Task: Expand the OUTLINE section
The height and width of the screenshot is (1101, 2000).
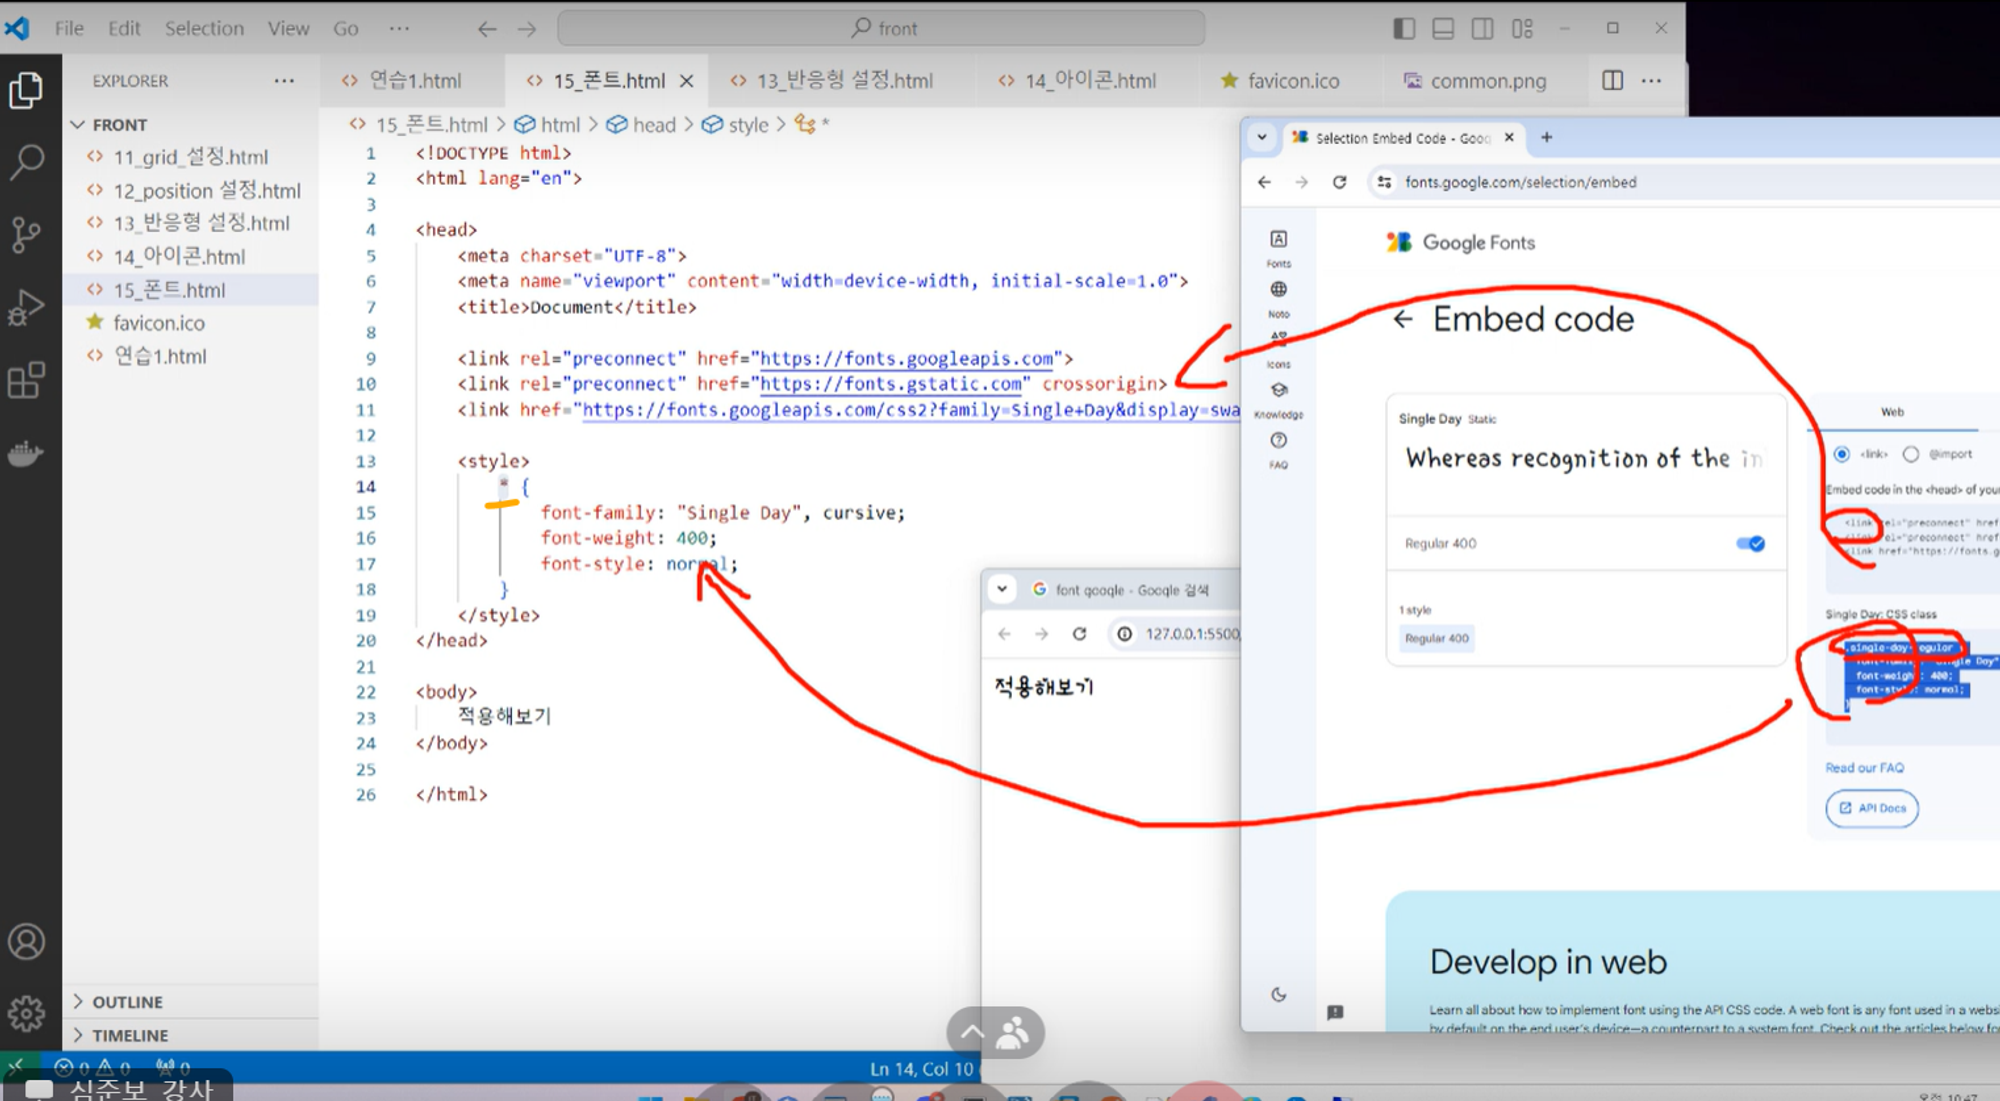Action: point(127,1002)
